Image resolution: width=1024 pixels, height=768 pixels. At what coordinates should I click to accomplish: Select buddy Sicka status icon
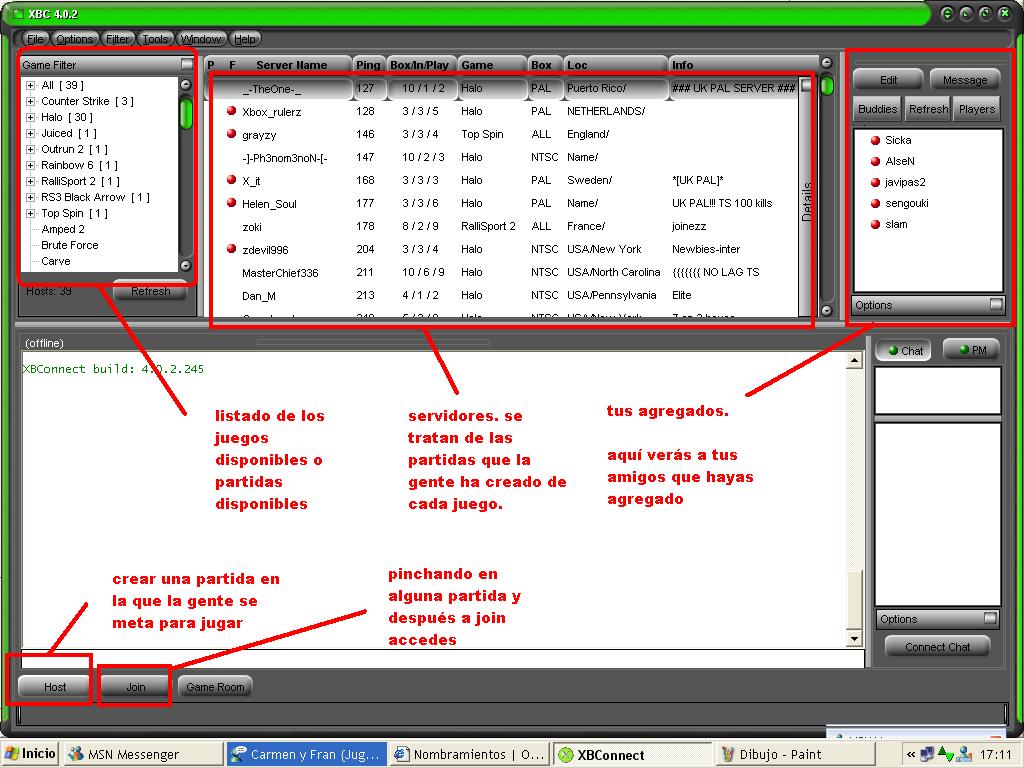[x=876, y=140]
